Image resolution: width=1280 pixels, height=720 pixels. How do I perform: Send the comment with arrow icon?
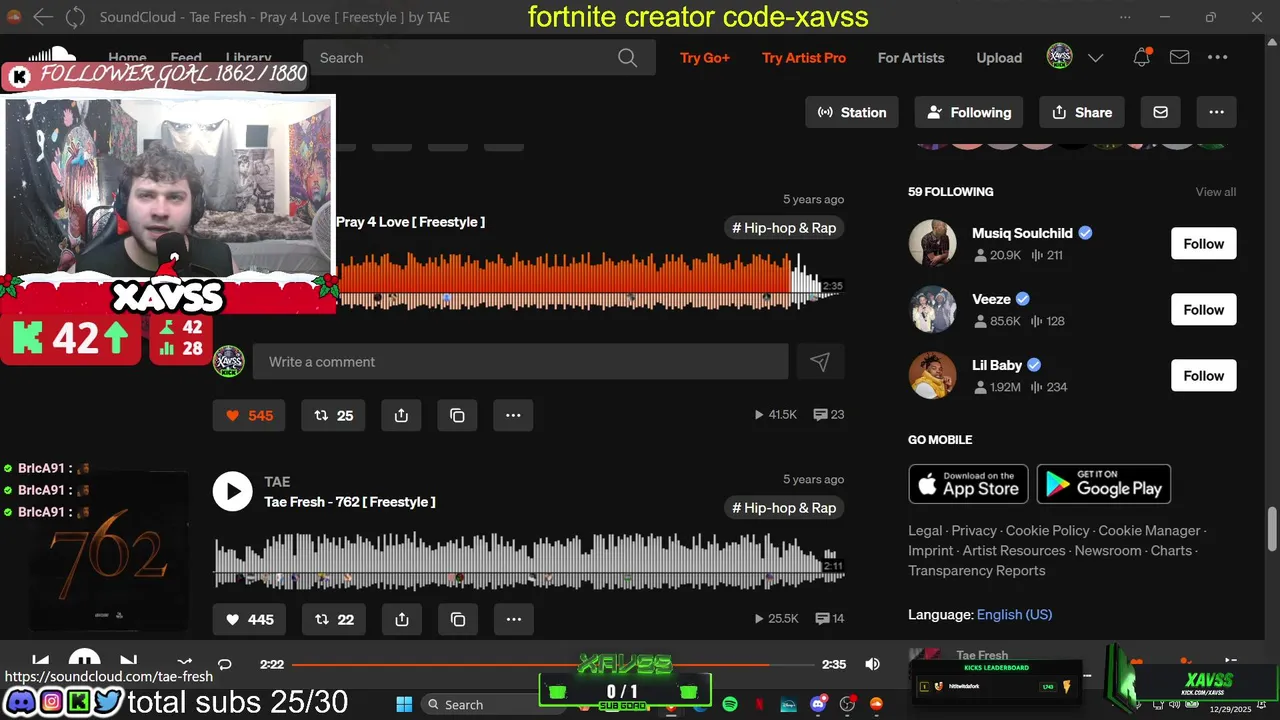coord(820,362)
